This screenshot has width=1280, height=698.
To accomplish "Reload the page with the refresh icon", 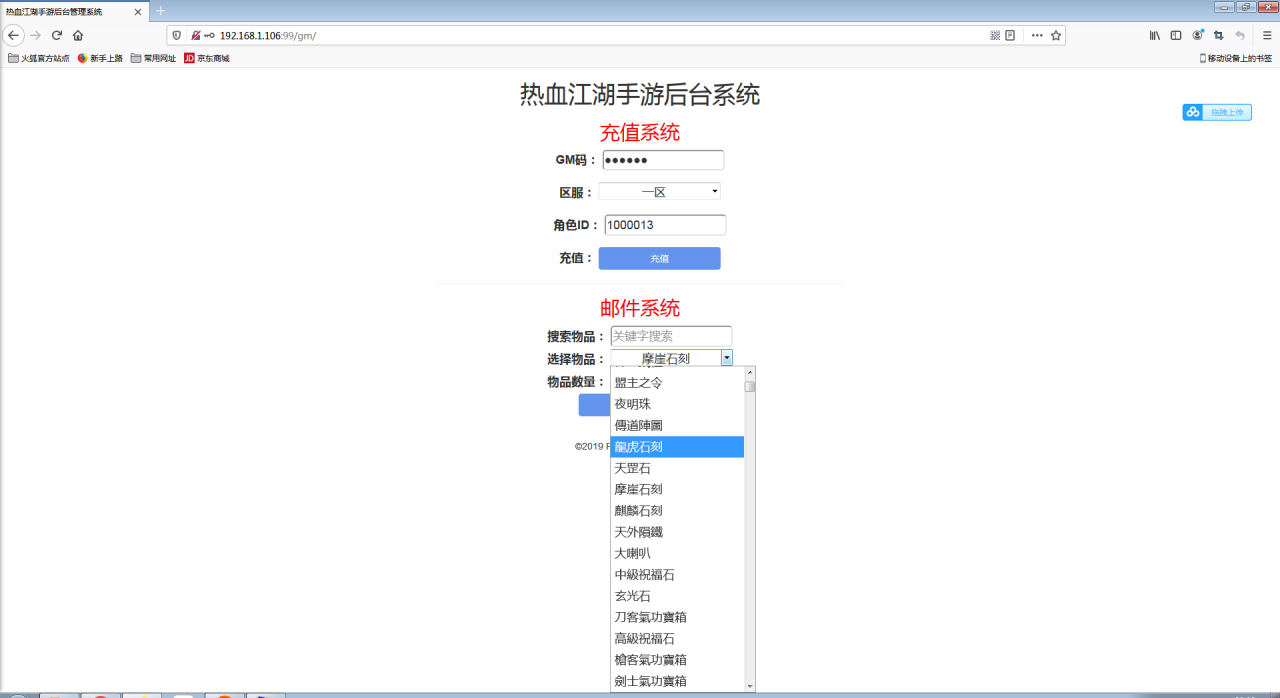I will point(57,35).
